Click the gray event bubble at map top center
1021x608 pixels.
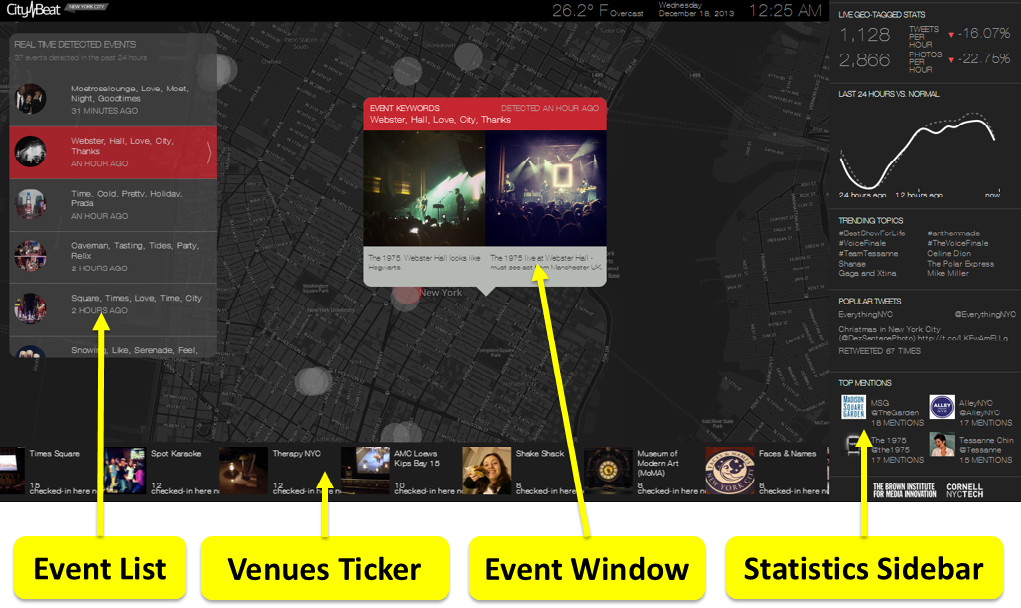click(468, 57)
